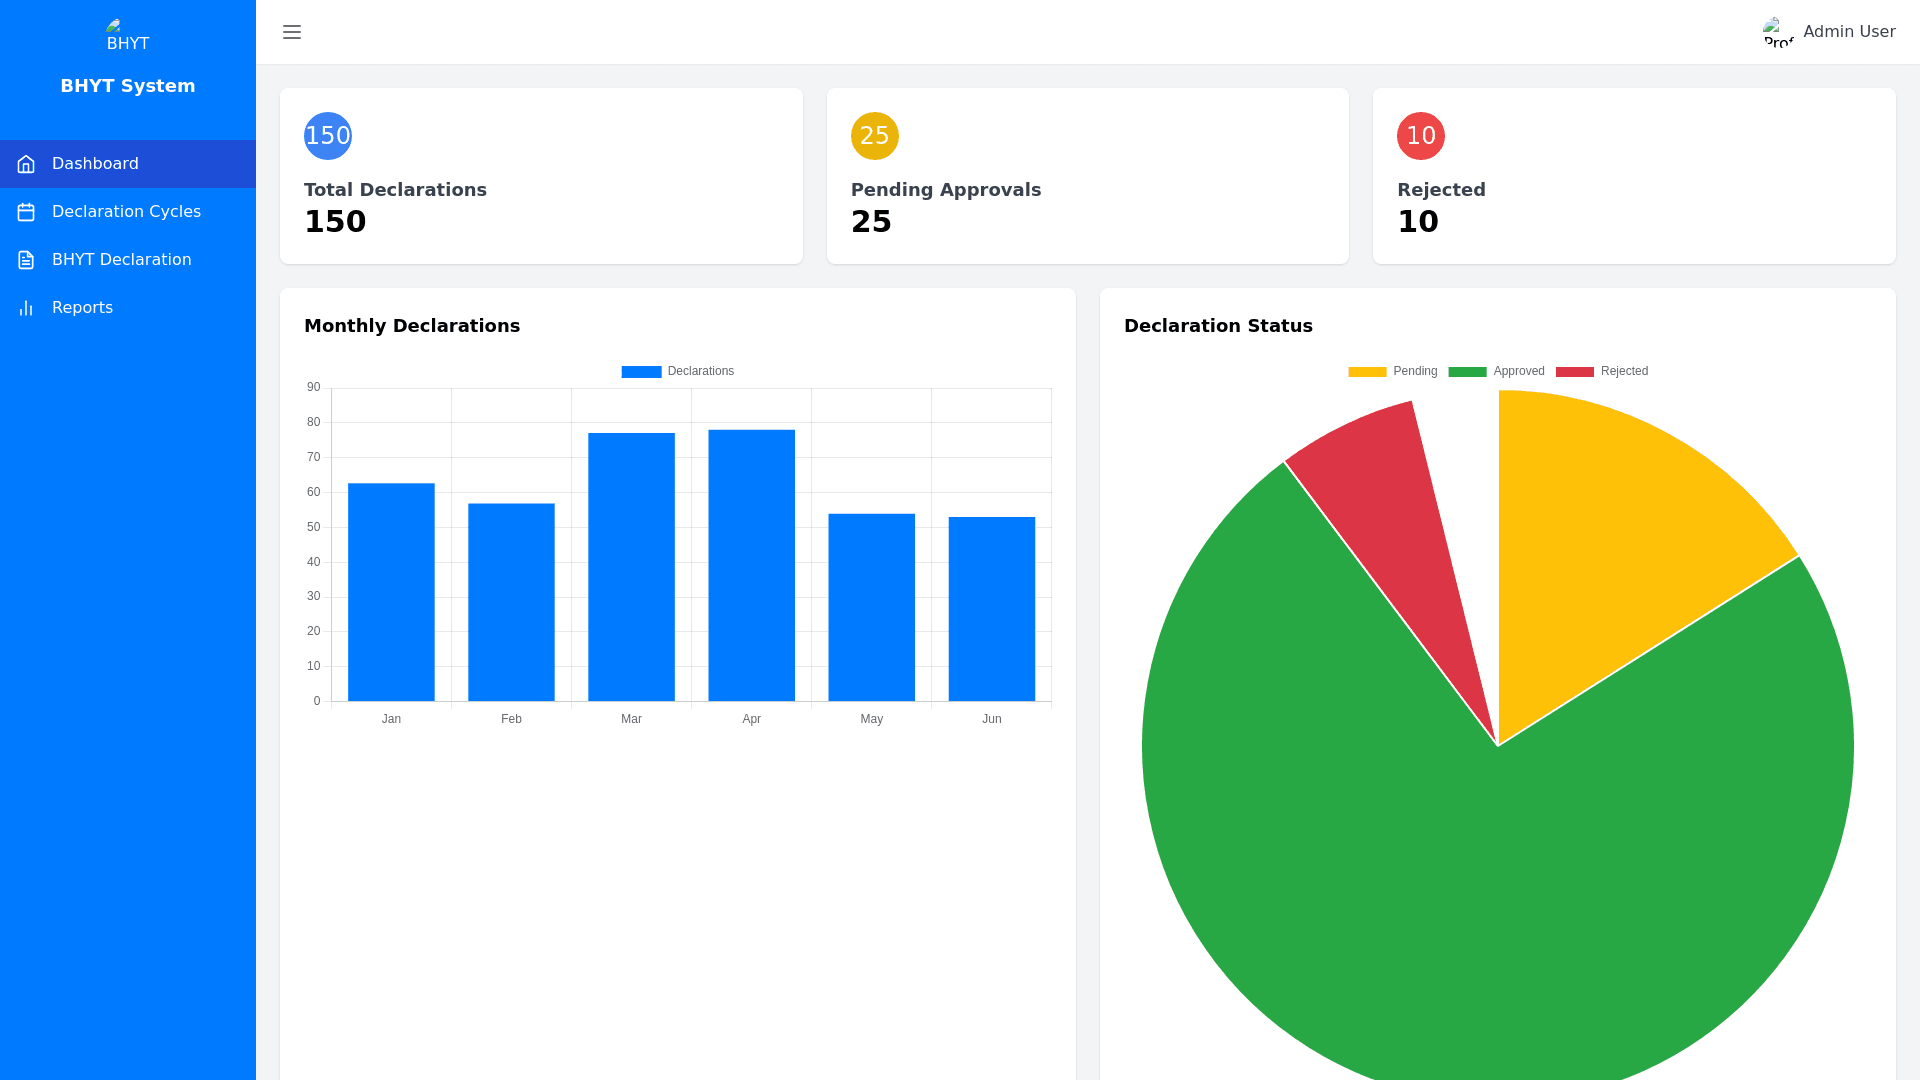
Task: Click the BHYT logo image
Action: (x=127, y=35)
